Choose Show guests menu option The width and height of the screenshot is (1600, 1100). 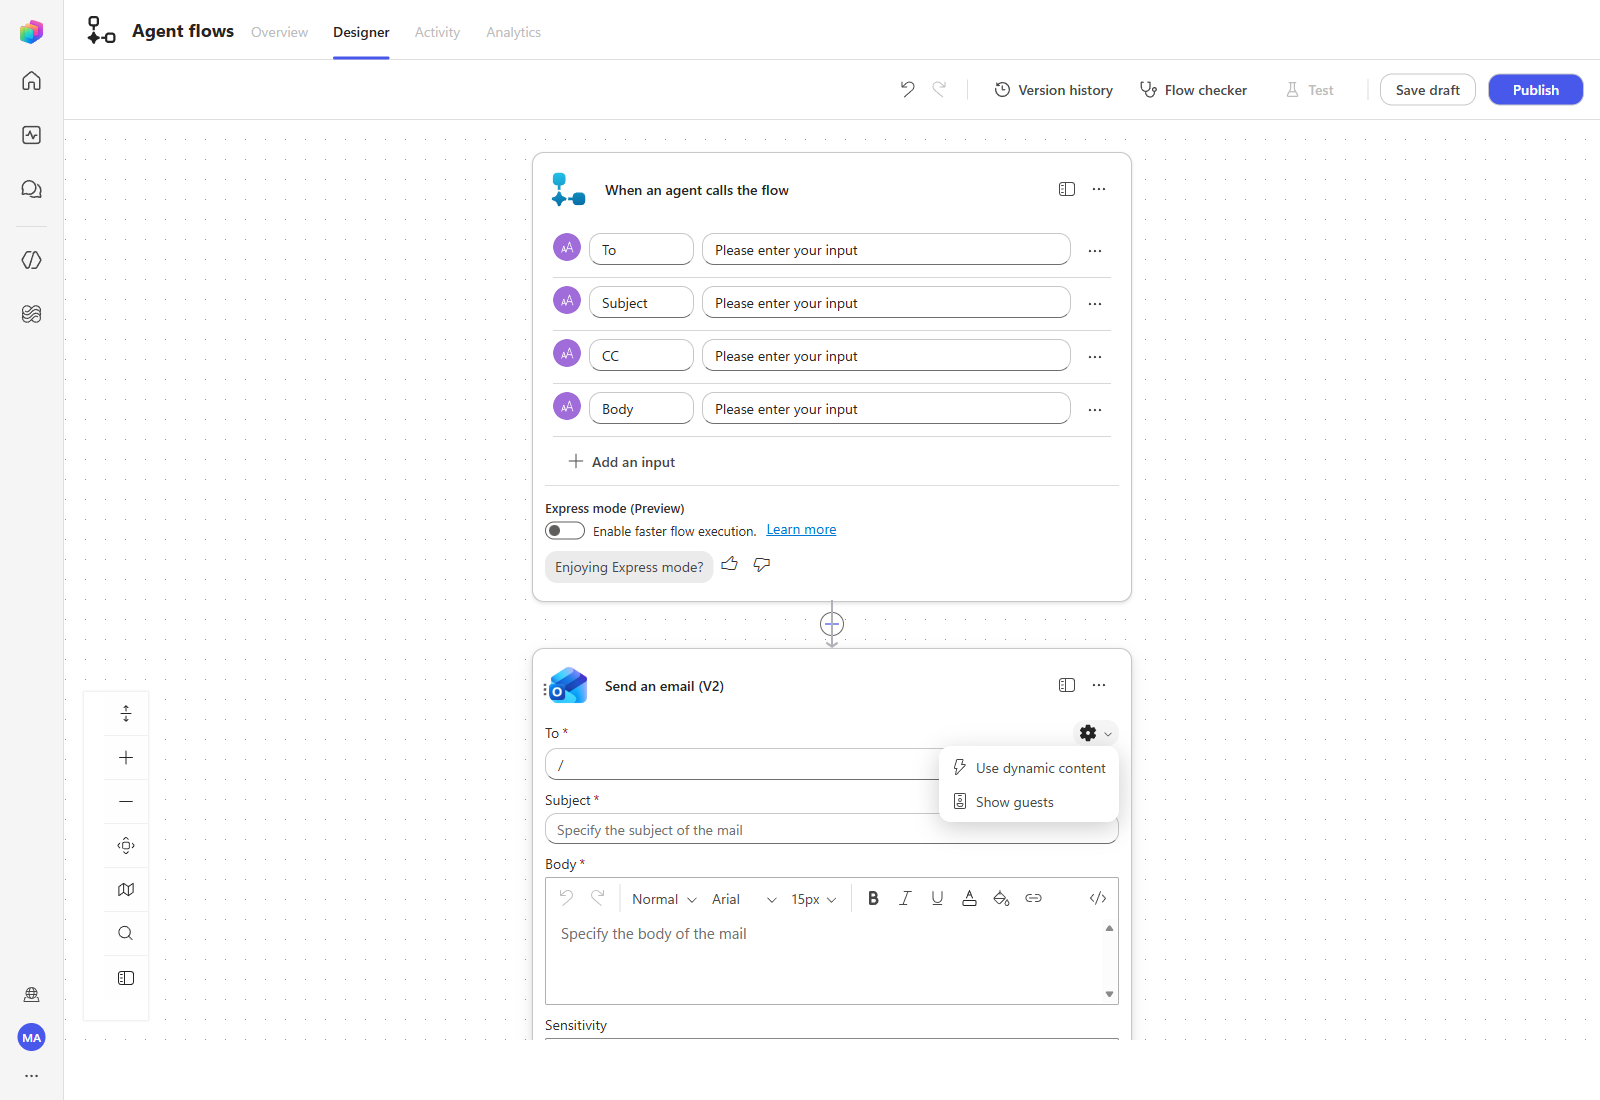[x=1029, y=802]
